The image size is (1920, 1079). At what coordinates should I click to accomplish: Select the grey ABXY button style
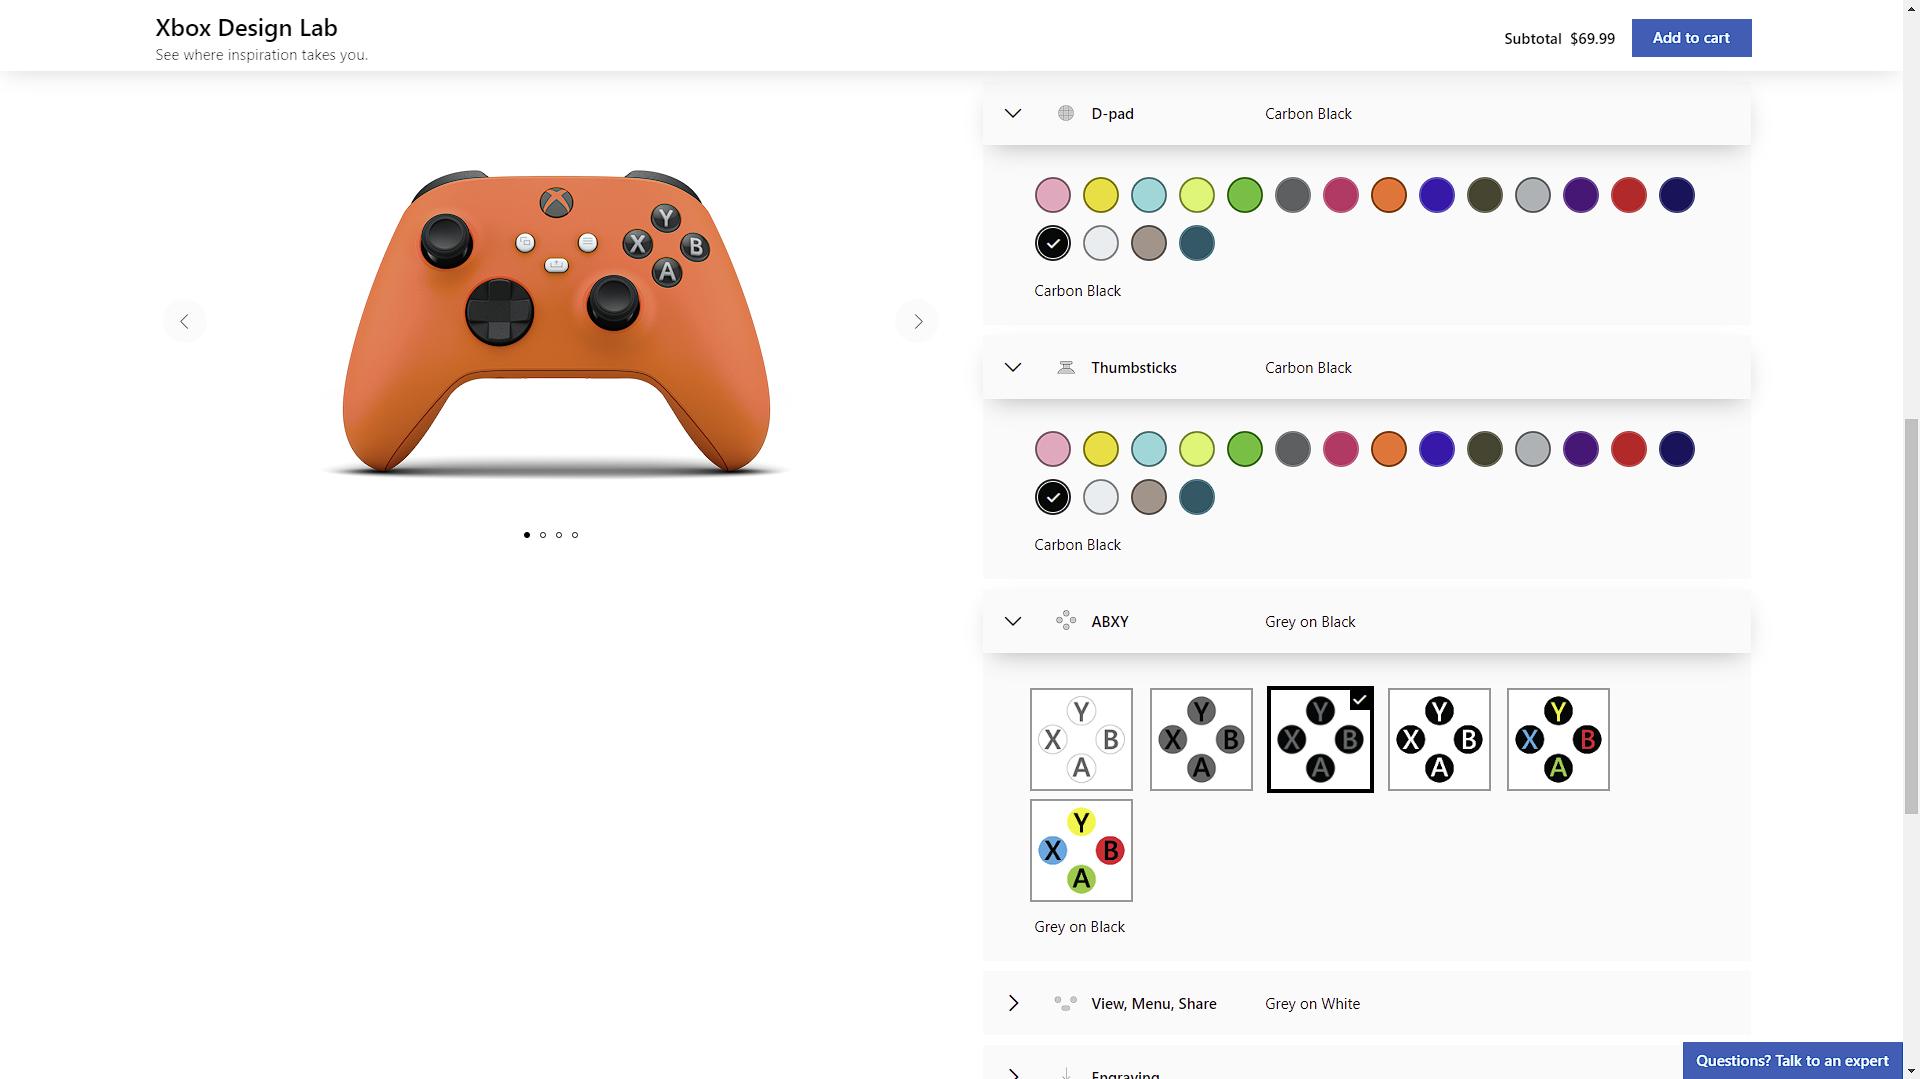click(1201, 739)
